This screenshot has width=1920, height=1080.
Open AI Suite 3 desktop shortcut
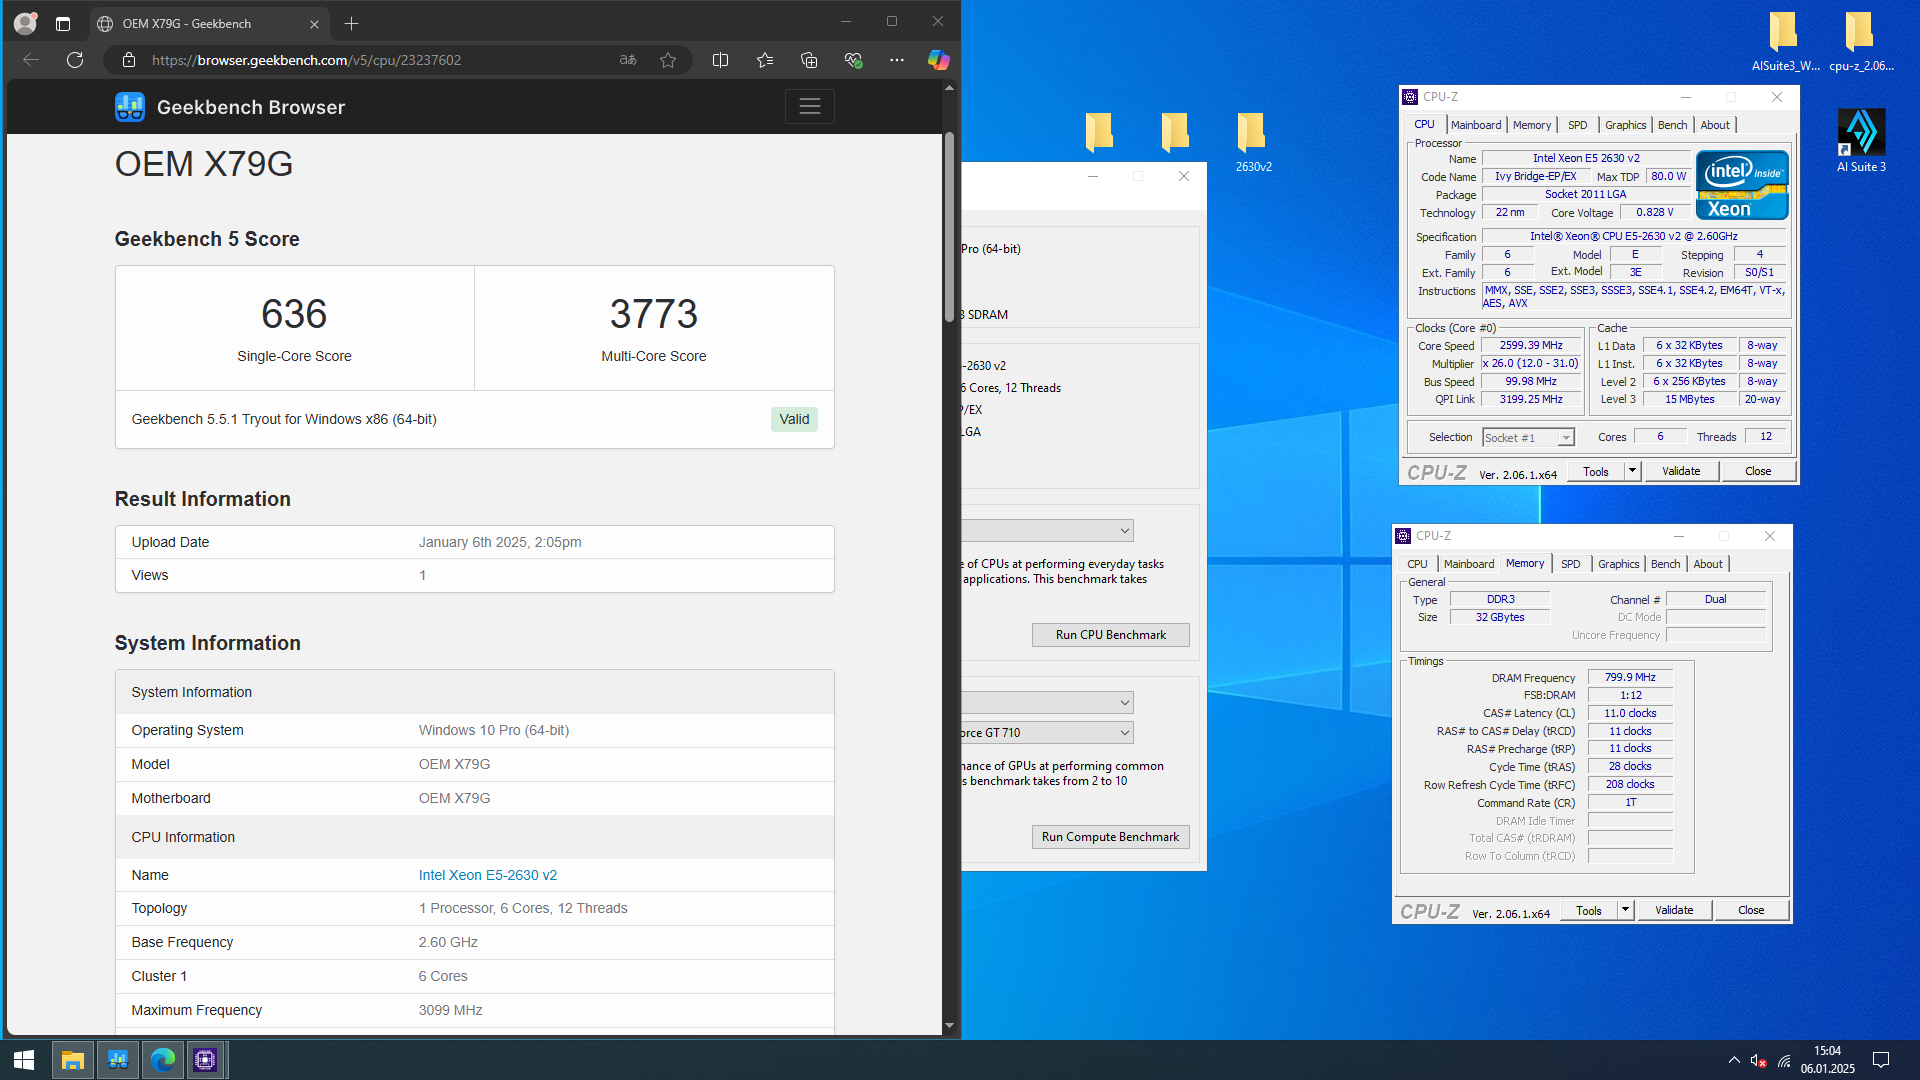[1861, 141]
